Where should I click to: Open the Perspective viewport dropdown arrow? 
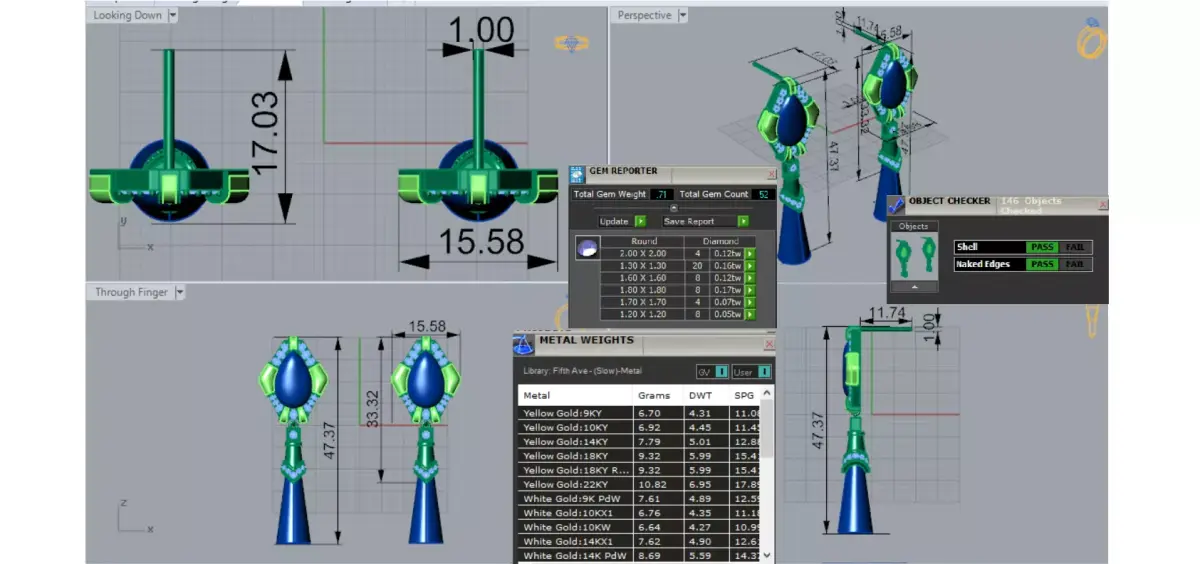tap(682, 15)
